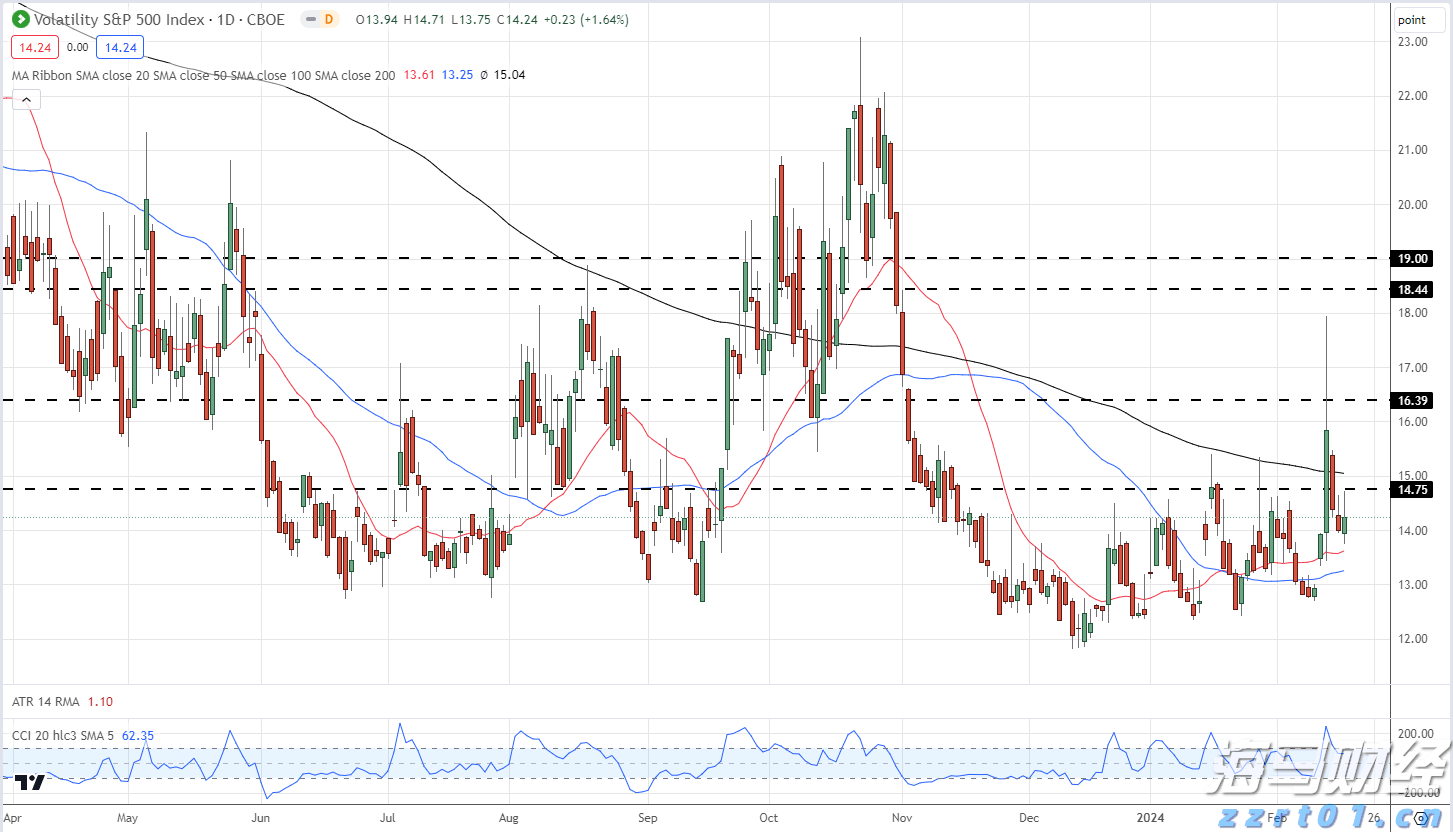This screenshot has height=832, width=1453.
Task: Click the "2024" label on the time axis
Action: coord(1152,817)
